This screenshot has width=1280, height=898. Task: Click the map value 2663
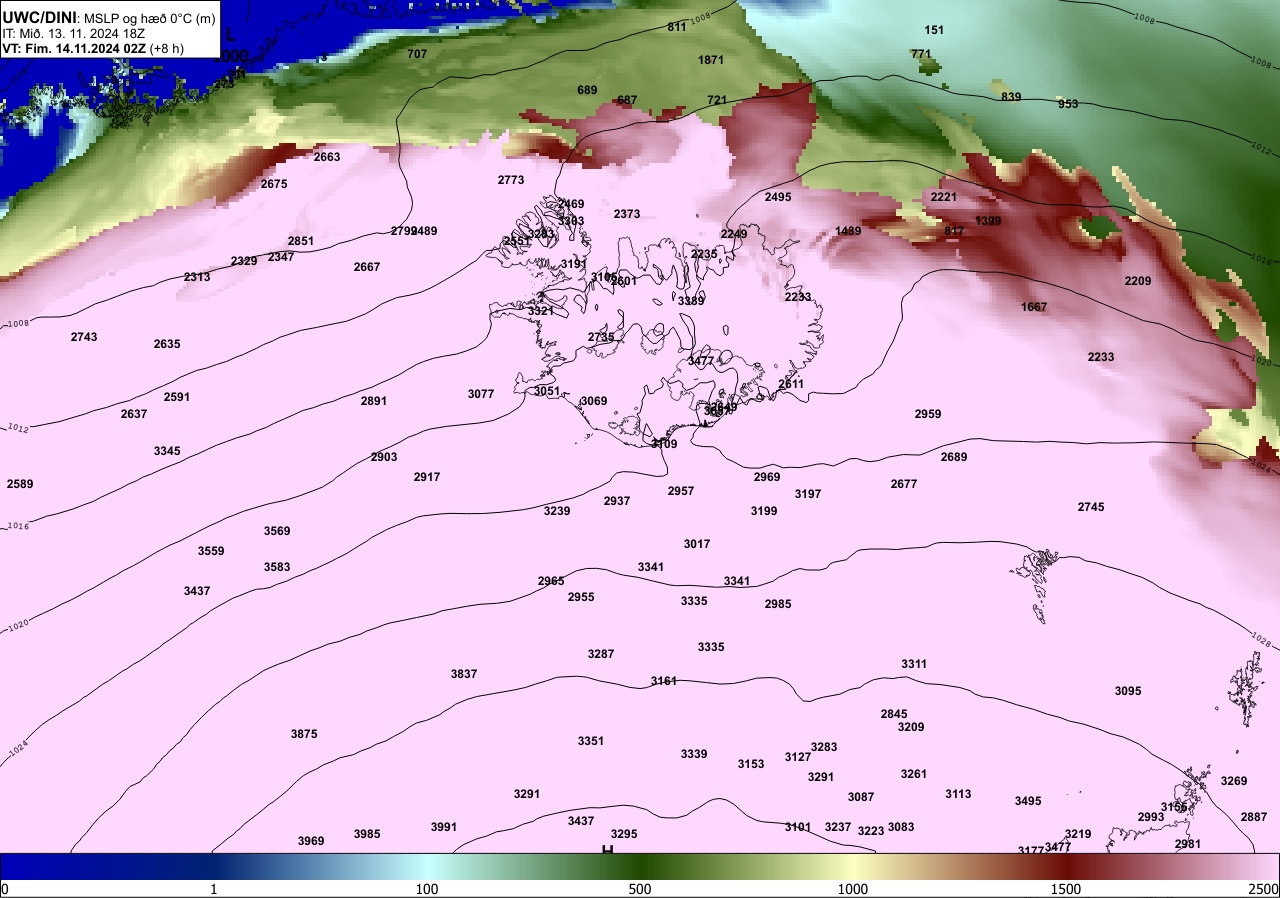point(327,157)
